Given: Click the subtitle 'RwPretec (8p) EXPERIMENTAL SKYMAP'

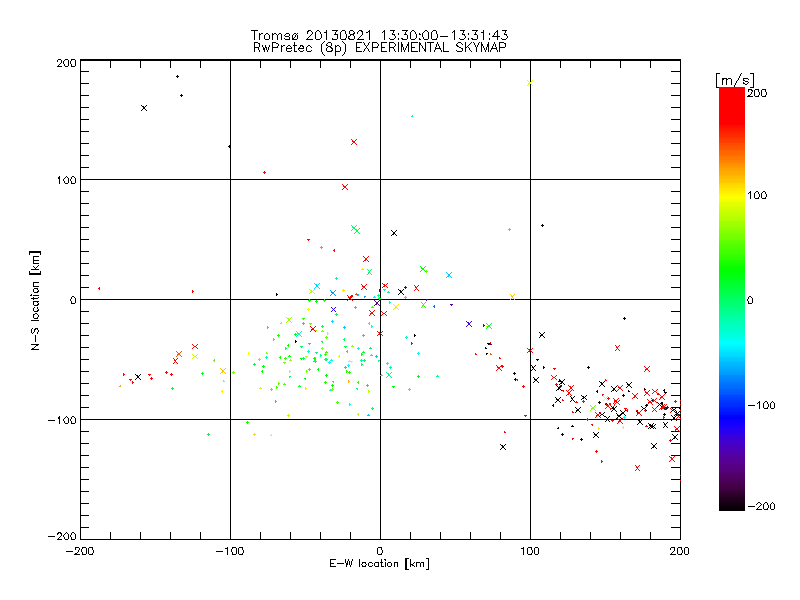Looking at the screenshot, I should [380, 48].
